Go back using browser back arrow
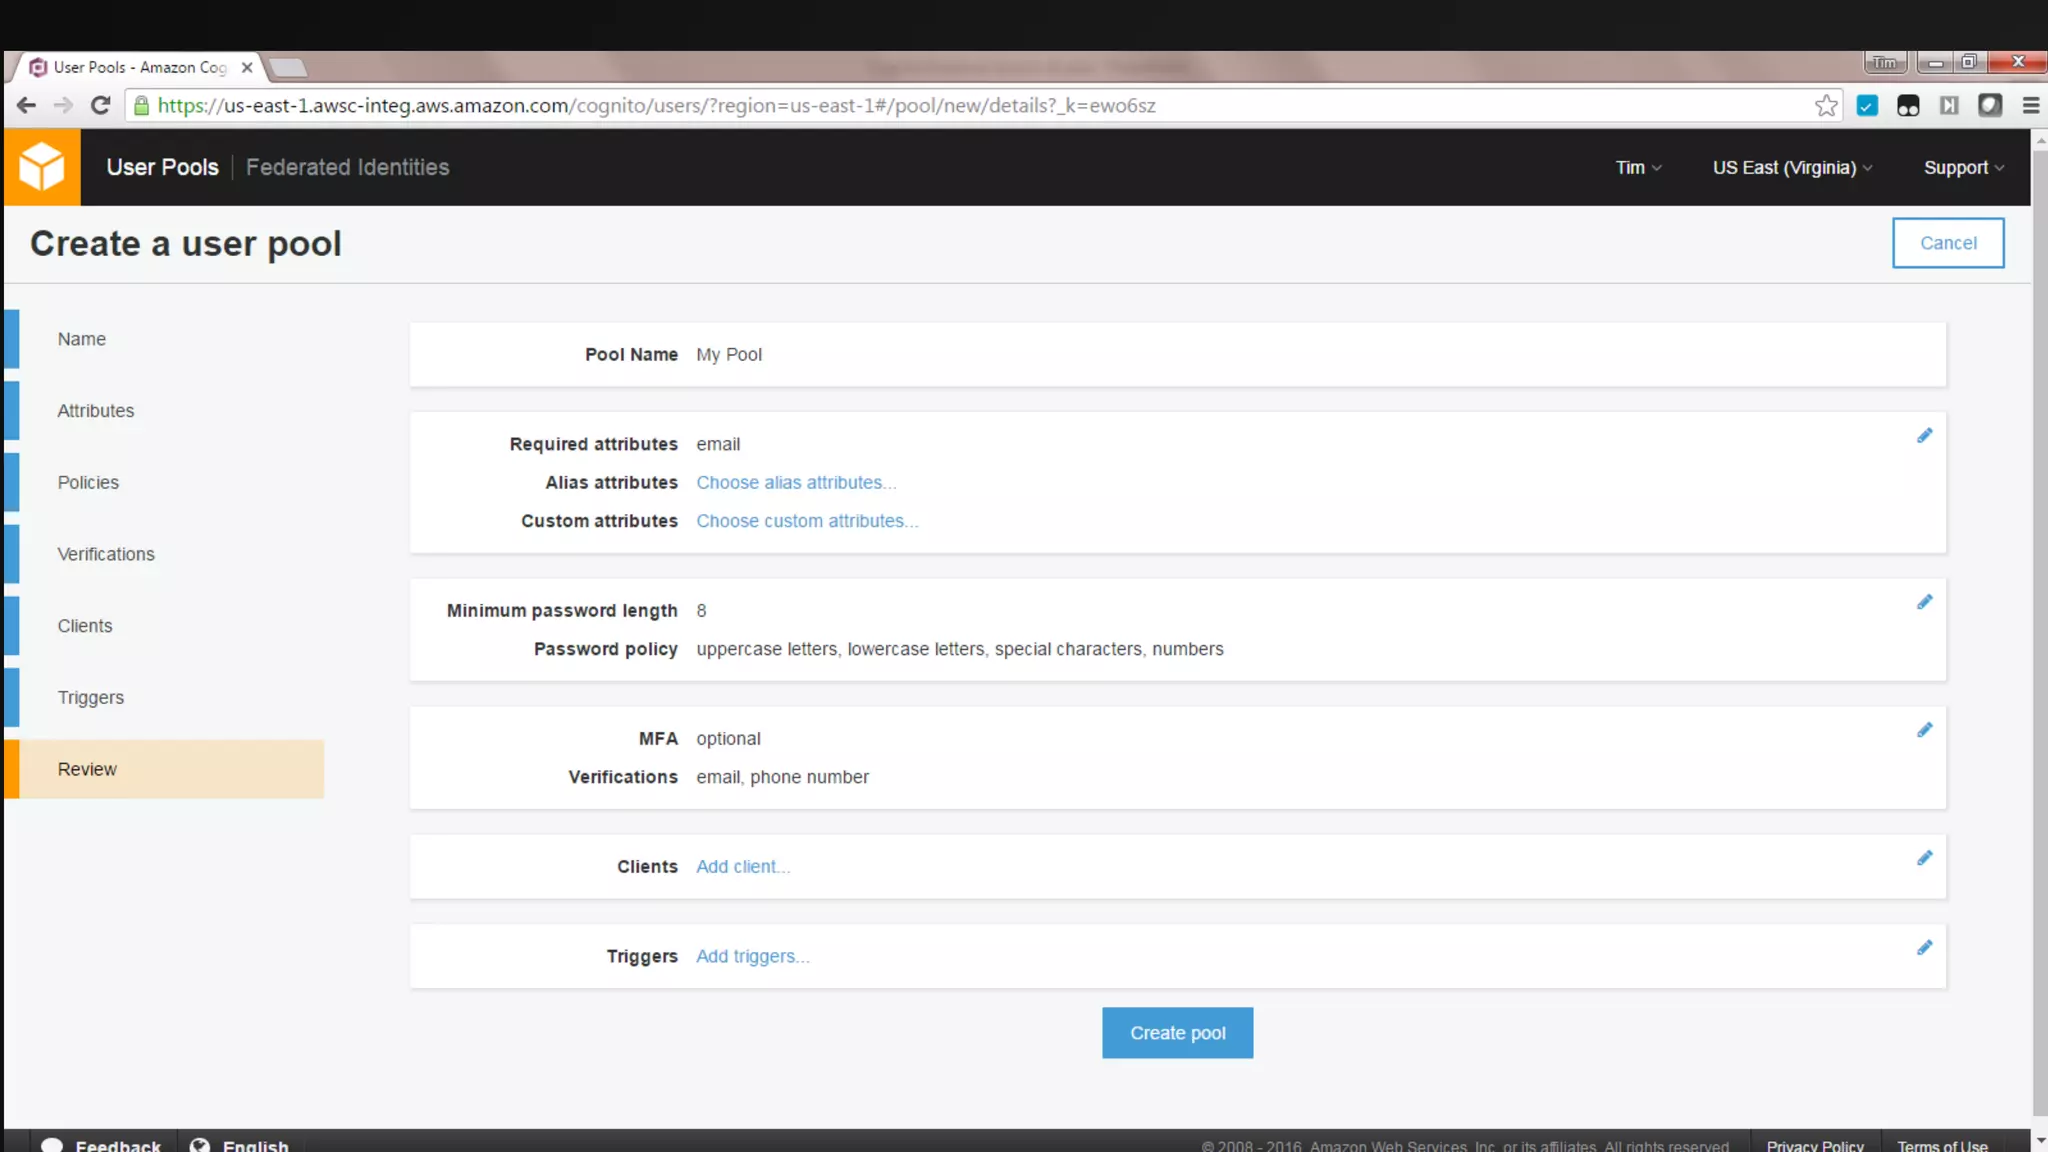The height and width of the screenshot is (1152, 2048). pyautogui.click(x=27, y=106)
